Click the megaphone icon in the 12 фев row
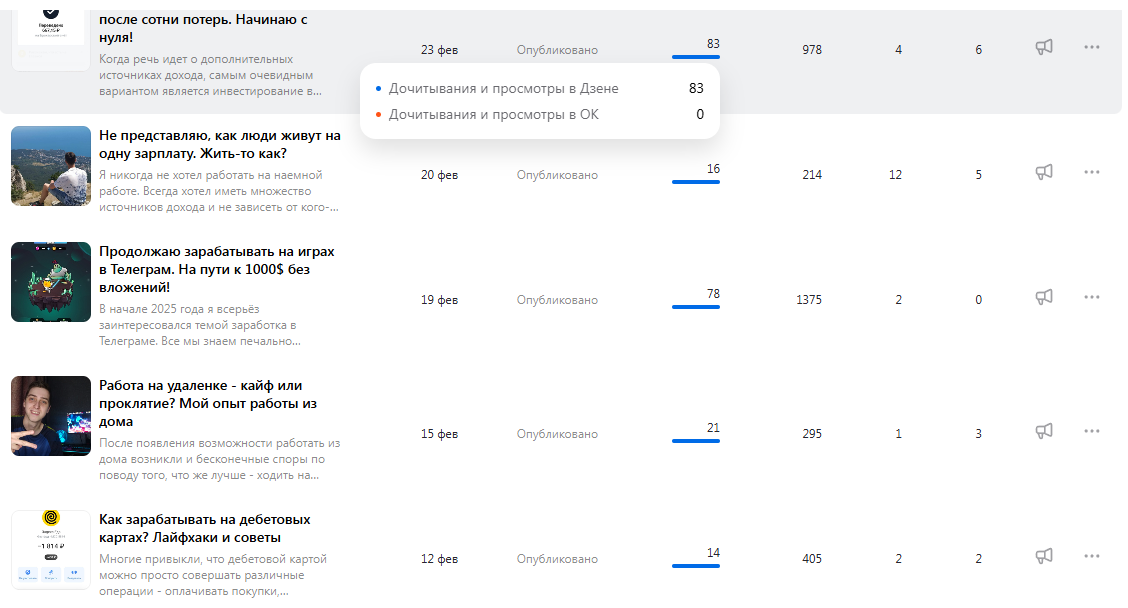This screenshot has height=608, width=1128. tap(1044, 556)
